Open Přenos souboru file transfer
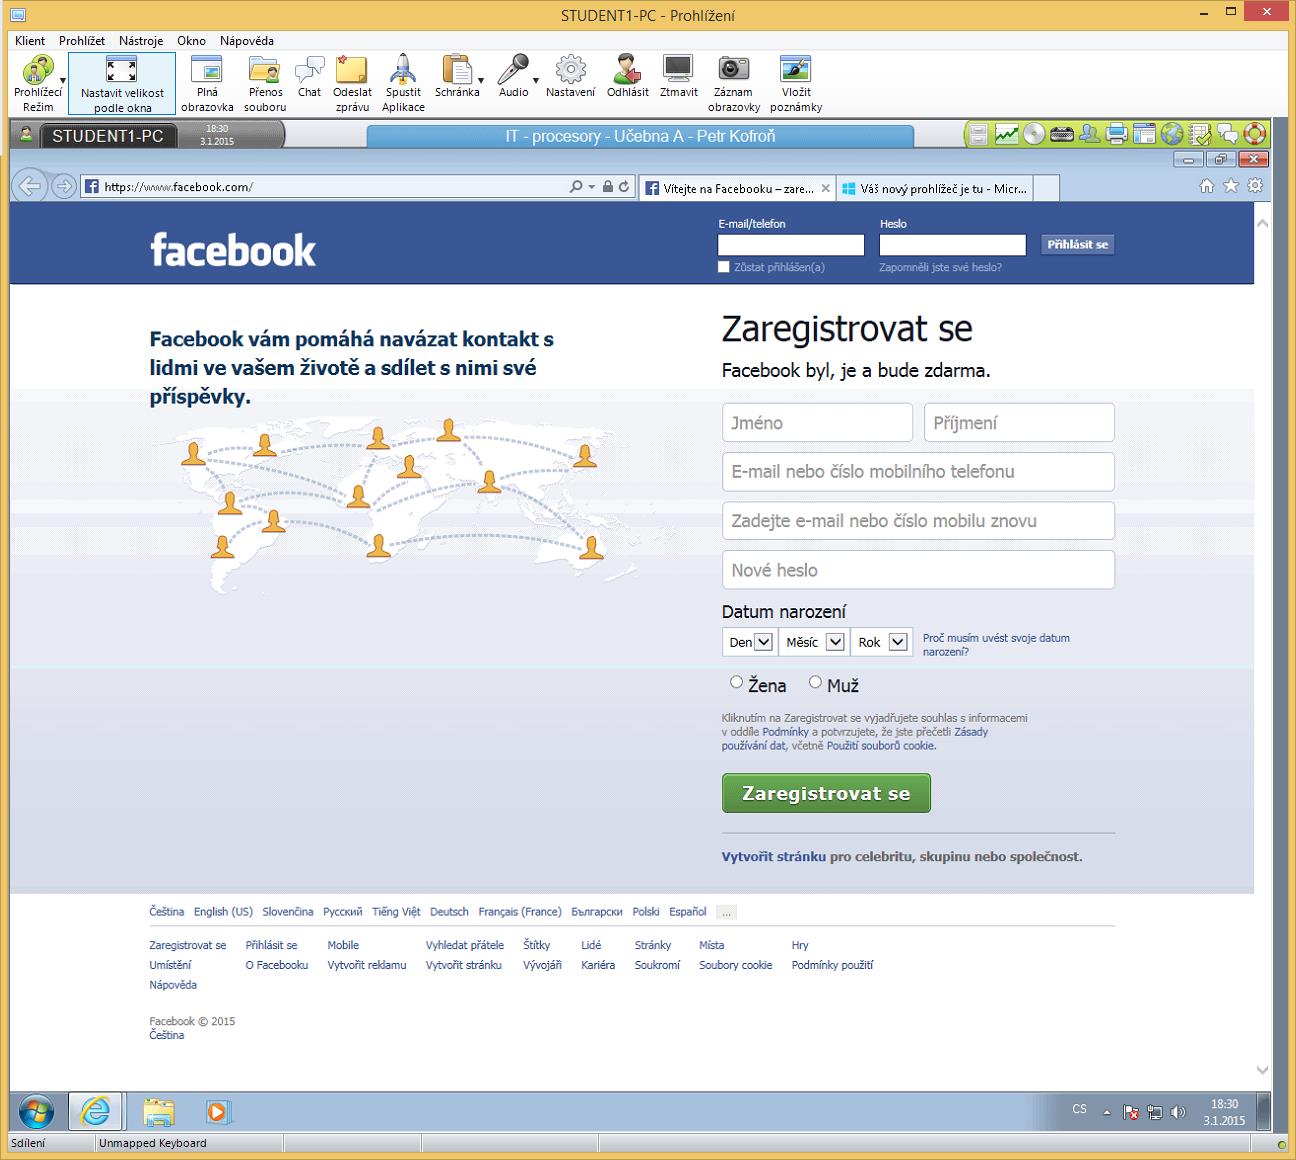Image resolution: width=1296 pixels, height=1160 pixels. pos(265,83)
